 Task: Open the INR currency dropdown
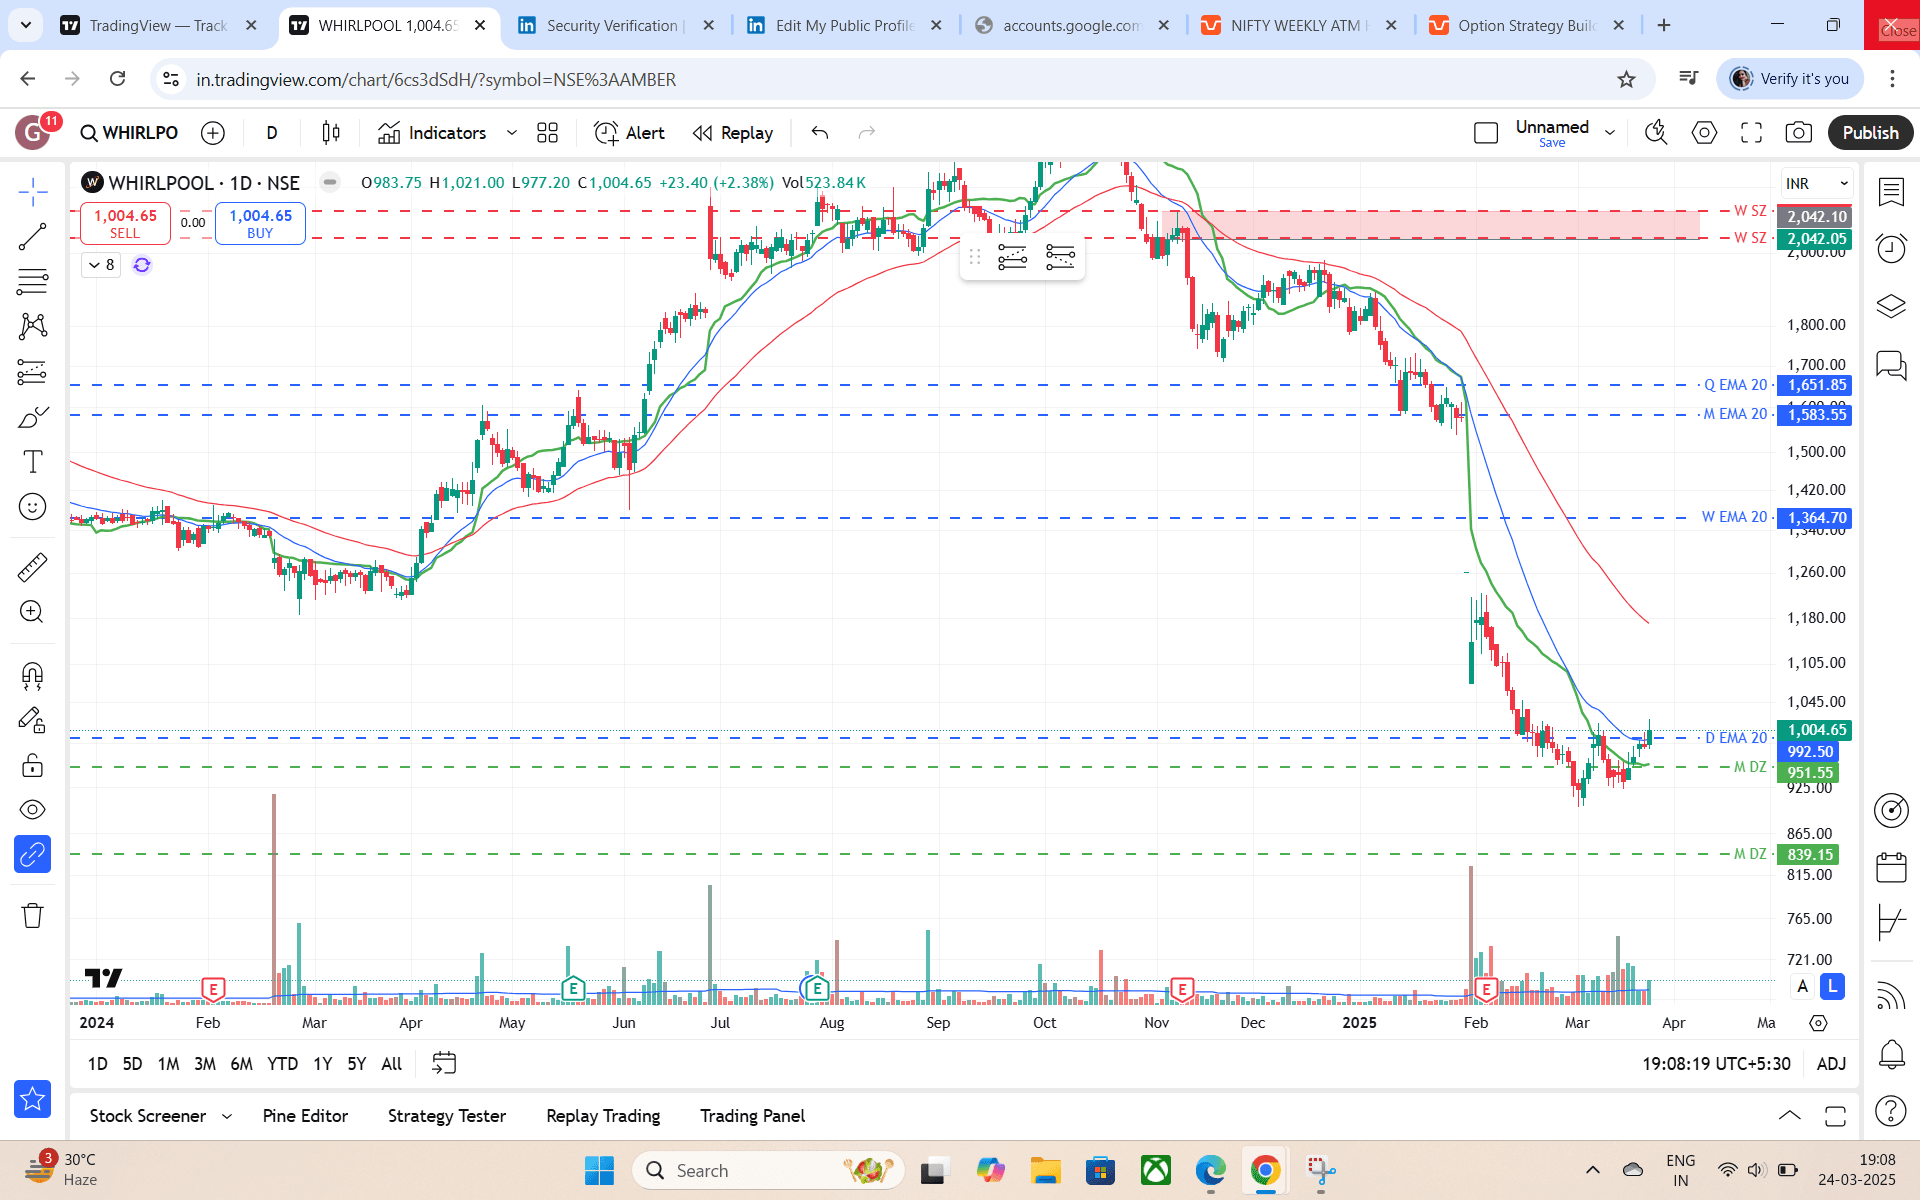1817,184
